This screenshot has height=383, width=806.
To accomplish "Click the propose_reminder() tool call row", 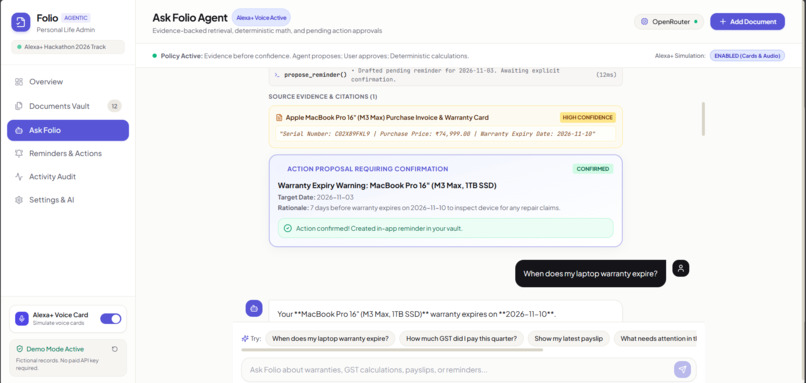I will pos(445,75).
